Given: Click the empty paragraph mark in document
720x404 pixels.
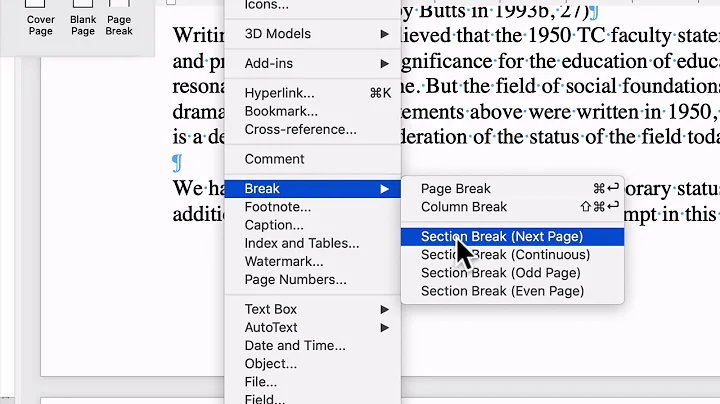Looking at the screenshot, I should 177,163.
